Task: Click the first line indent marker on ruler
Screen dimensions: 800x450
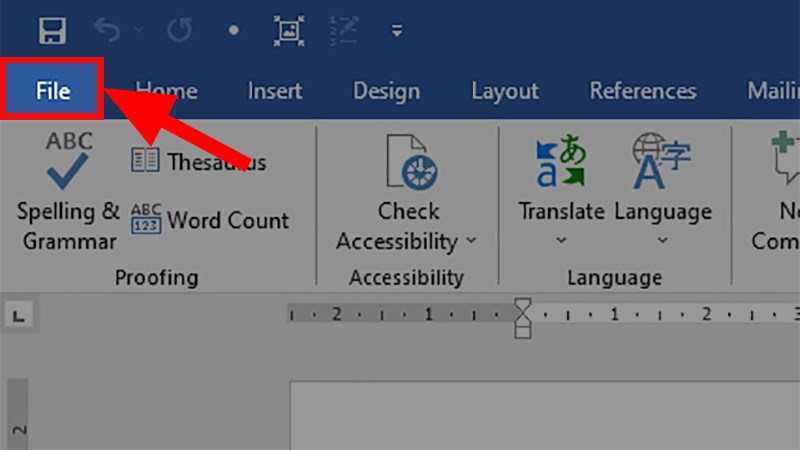Action: pyautogui.click(x=522, y=305)
